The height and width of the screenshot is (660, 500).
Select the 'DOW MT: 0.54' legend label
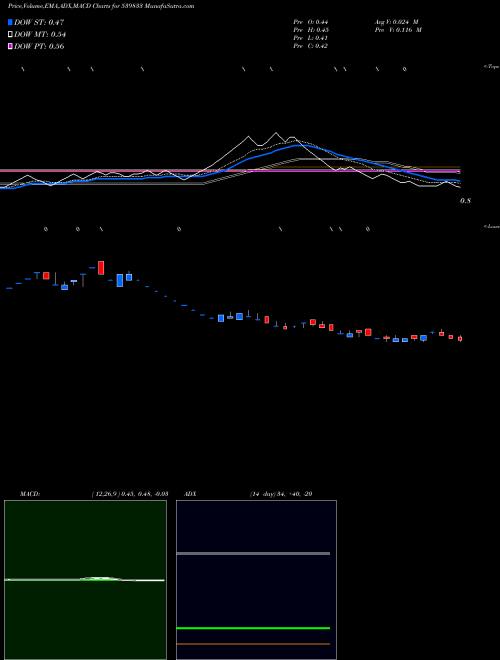pyautogui.click(x=40, y=35)
